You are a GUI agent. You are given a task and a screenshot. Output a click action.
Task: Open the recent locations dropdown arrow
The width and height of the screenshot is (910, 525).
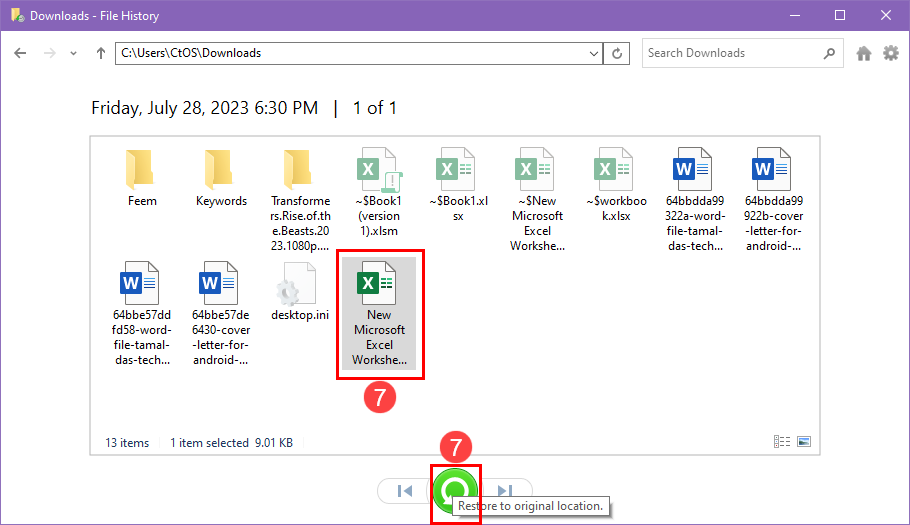73,53
